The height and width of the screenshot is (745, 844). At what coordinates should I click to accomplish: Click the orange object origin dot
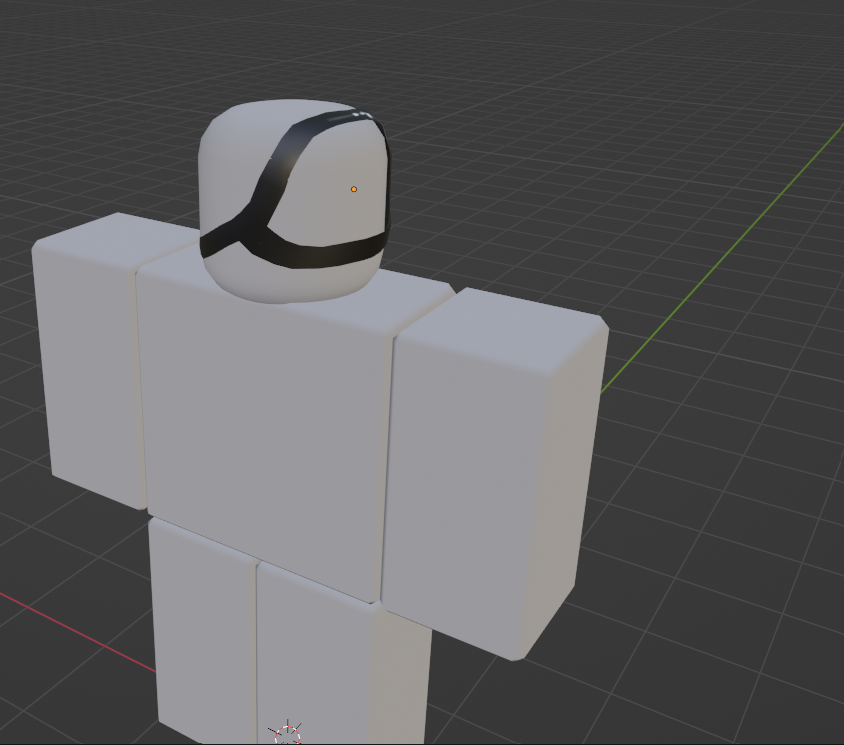tap(354, 187)
